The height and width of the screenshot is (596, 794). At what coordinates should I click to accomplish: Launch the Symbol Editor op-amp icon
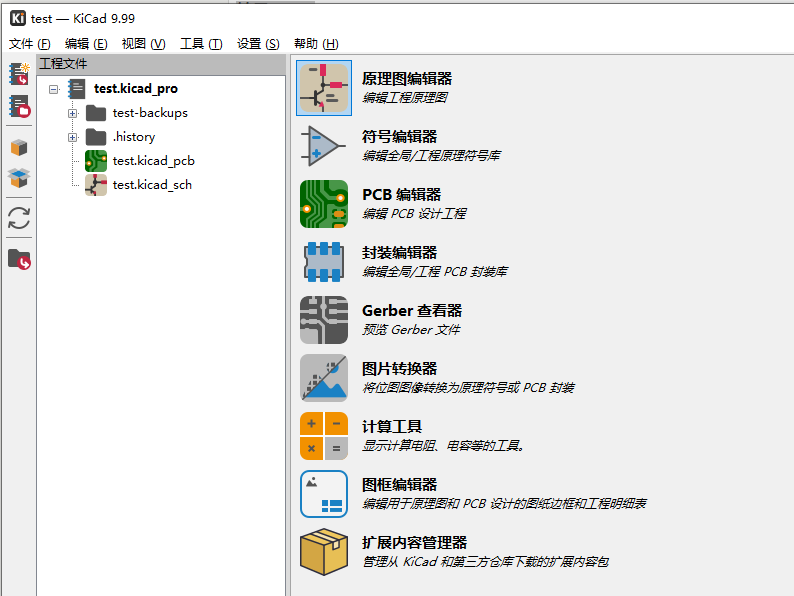(324, 146)
